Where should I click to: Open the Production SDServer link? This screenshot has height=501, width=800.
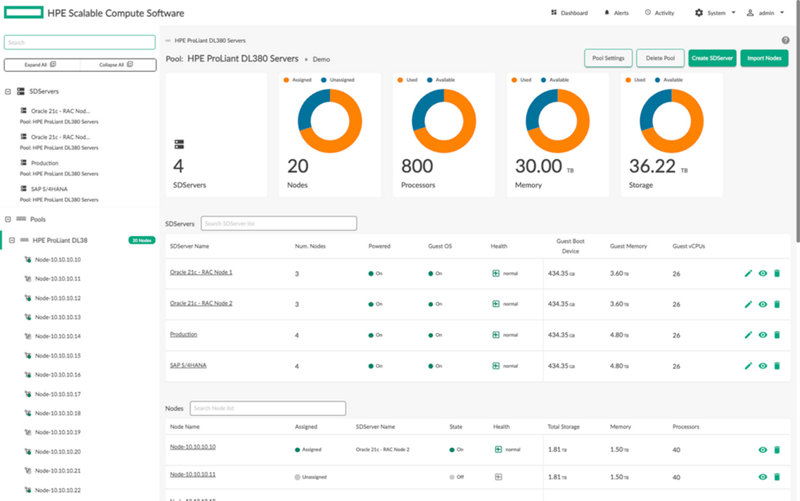point(184,335)
